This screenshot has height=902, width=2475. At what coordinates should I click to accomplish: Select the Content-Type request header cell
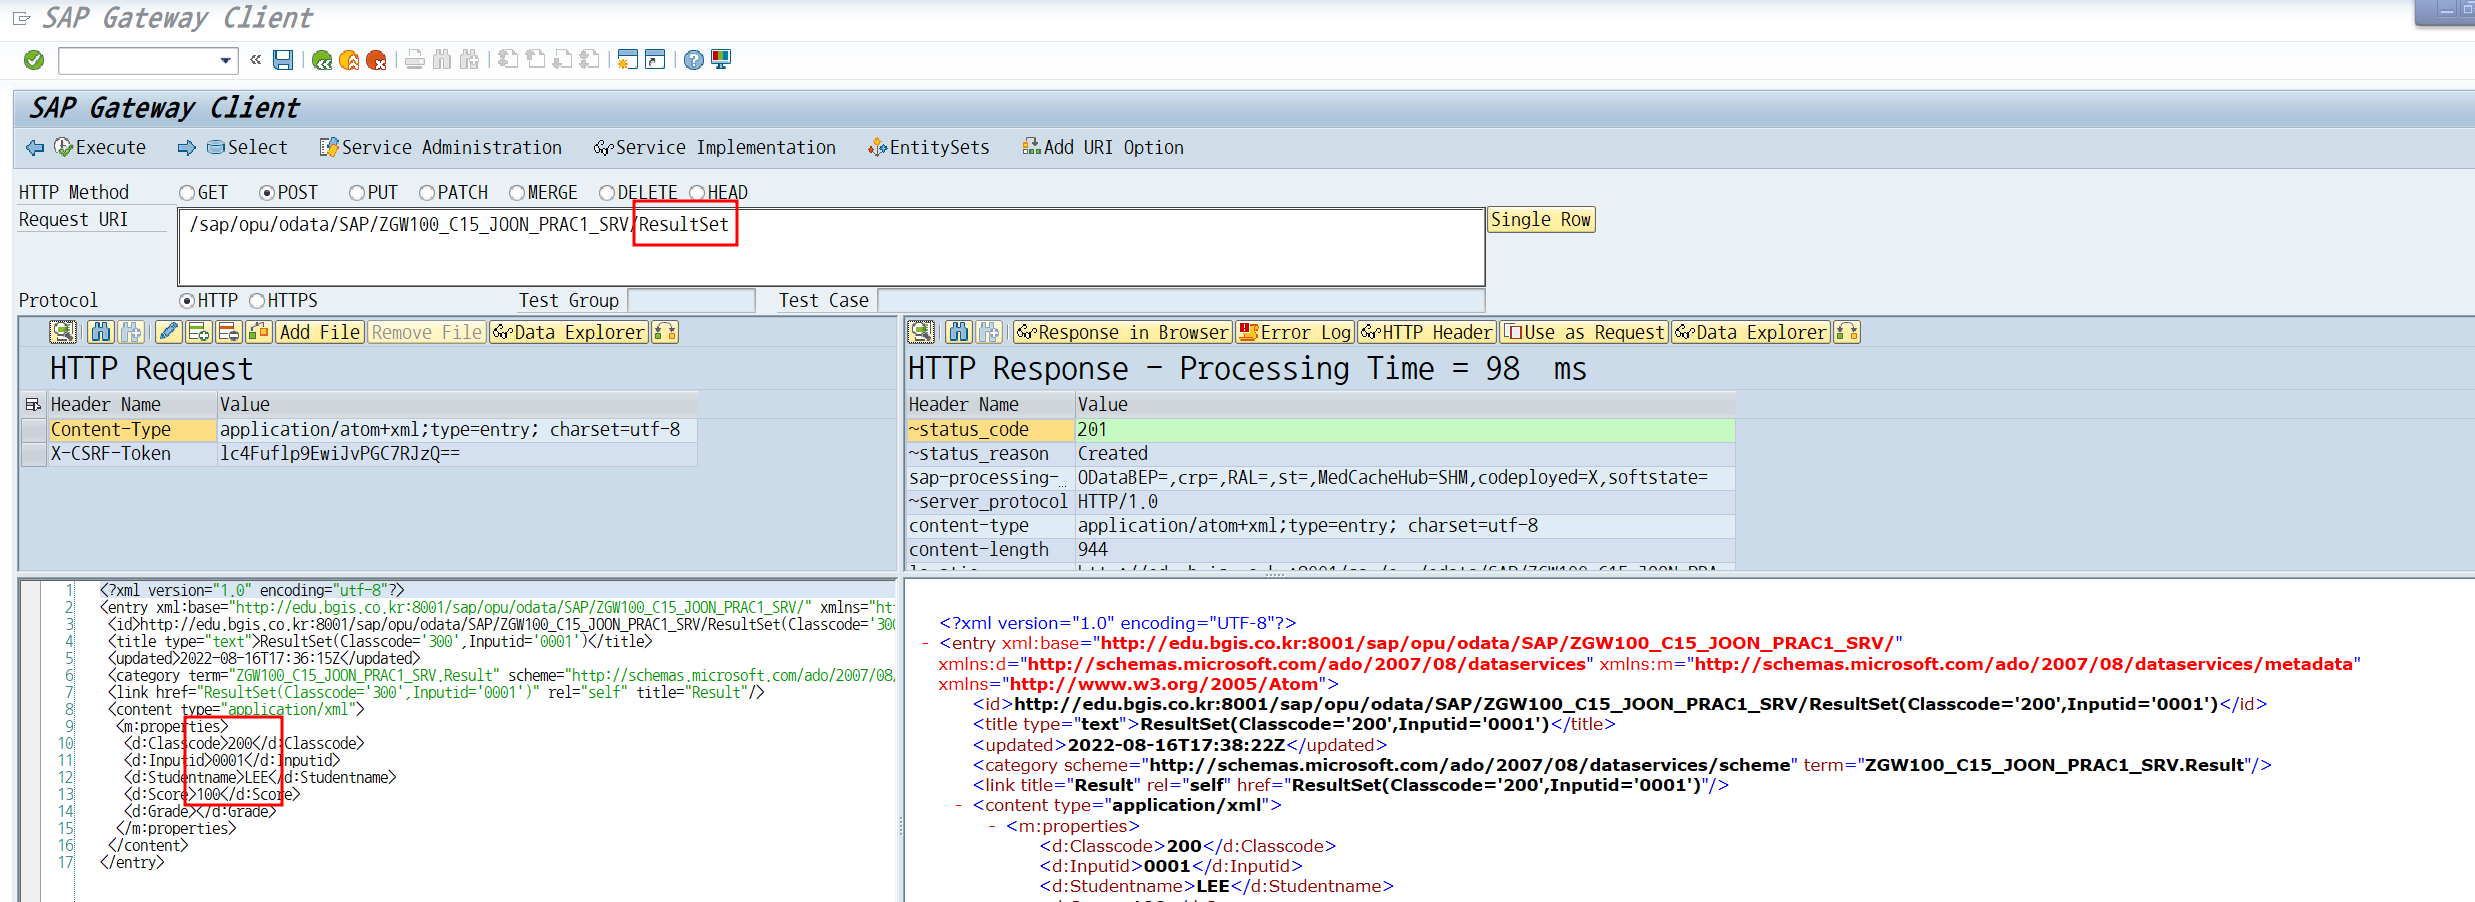pyautogui.click(x=132, y=430)
